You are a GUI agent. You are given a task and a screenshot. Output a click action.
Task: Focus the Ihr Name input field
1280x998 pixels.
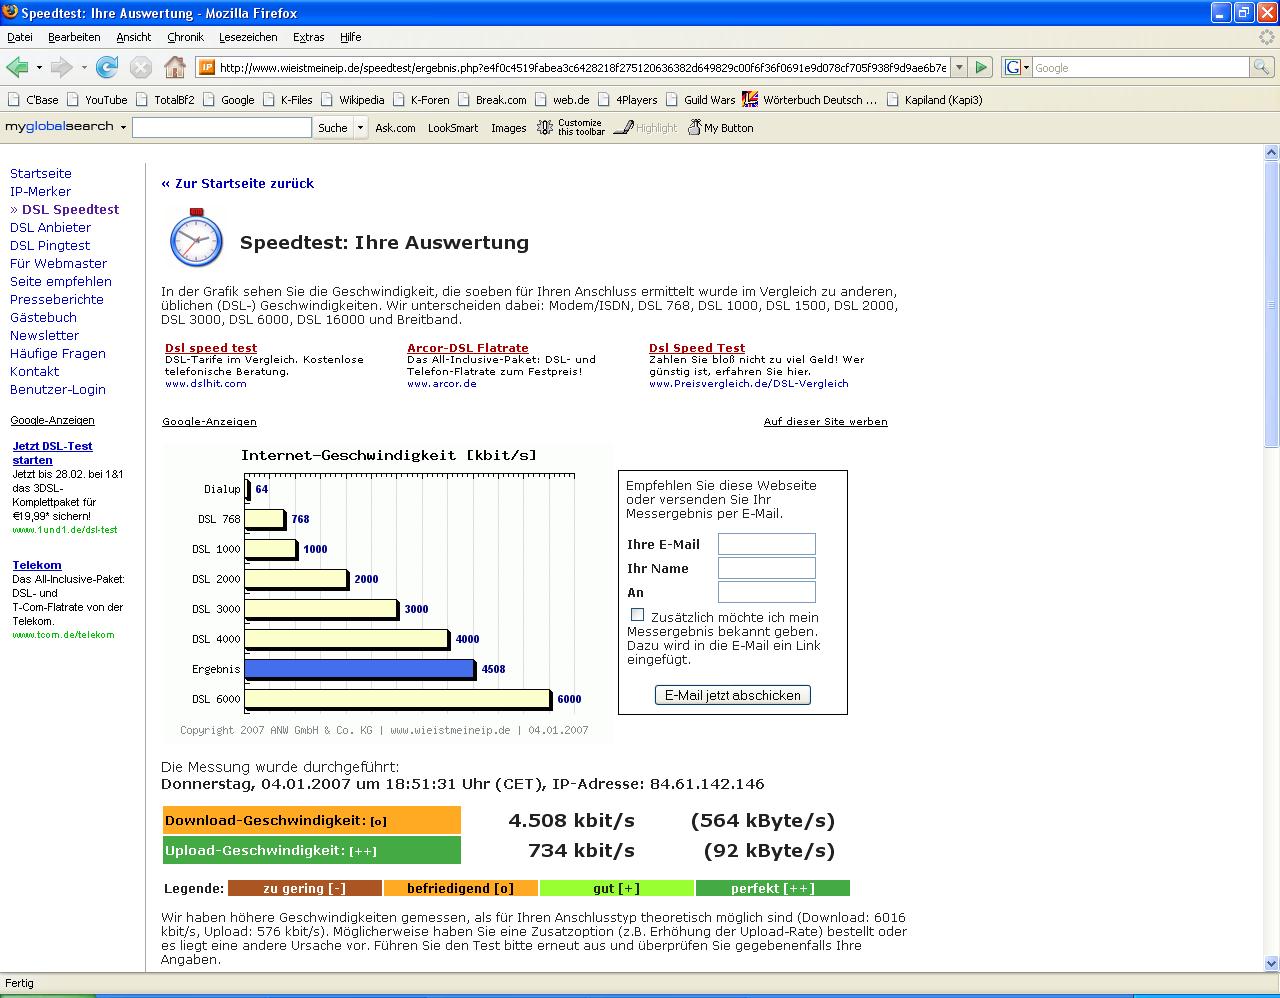767,568
